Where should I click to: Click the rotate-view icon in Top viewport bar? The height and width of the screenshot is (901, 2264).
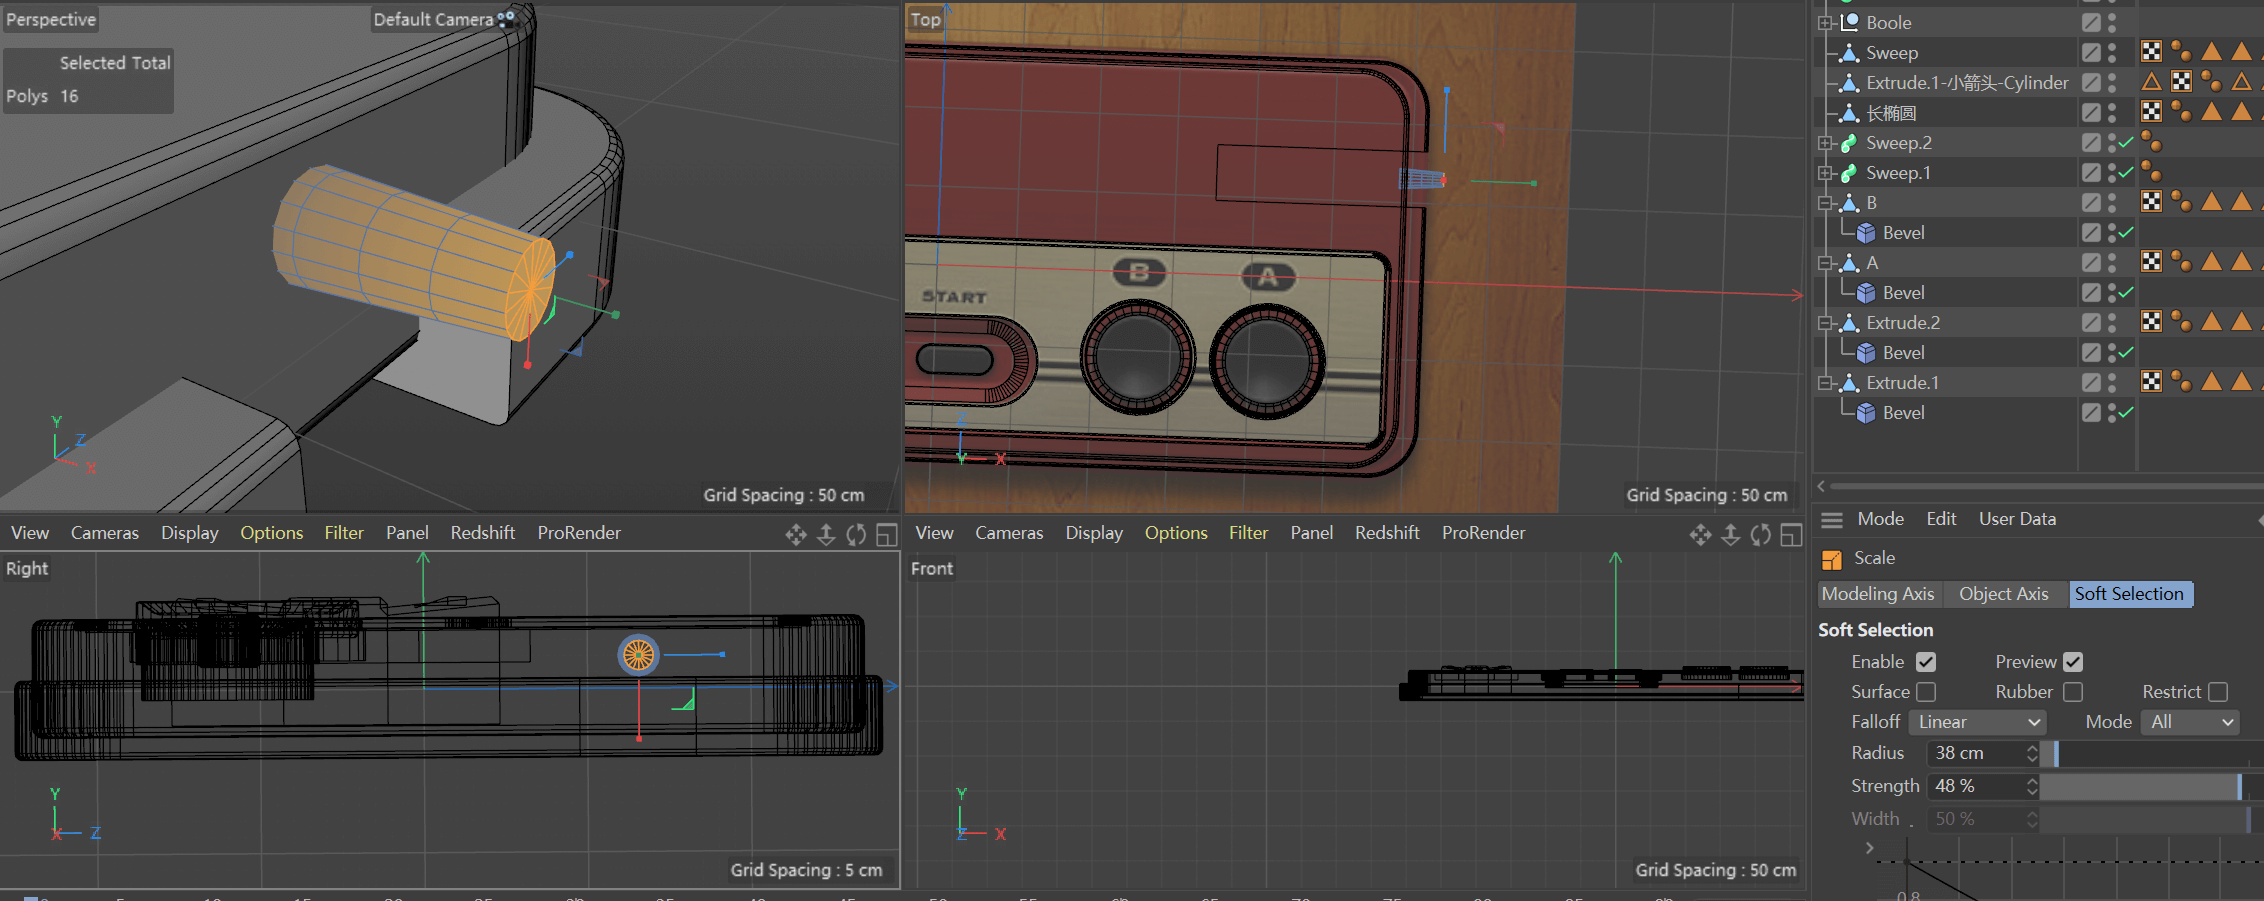coord(1761,535)
